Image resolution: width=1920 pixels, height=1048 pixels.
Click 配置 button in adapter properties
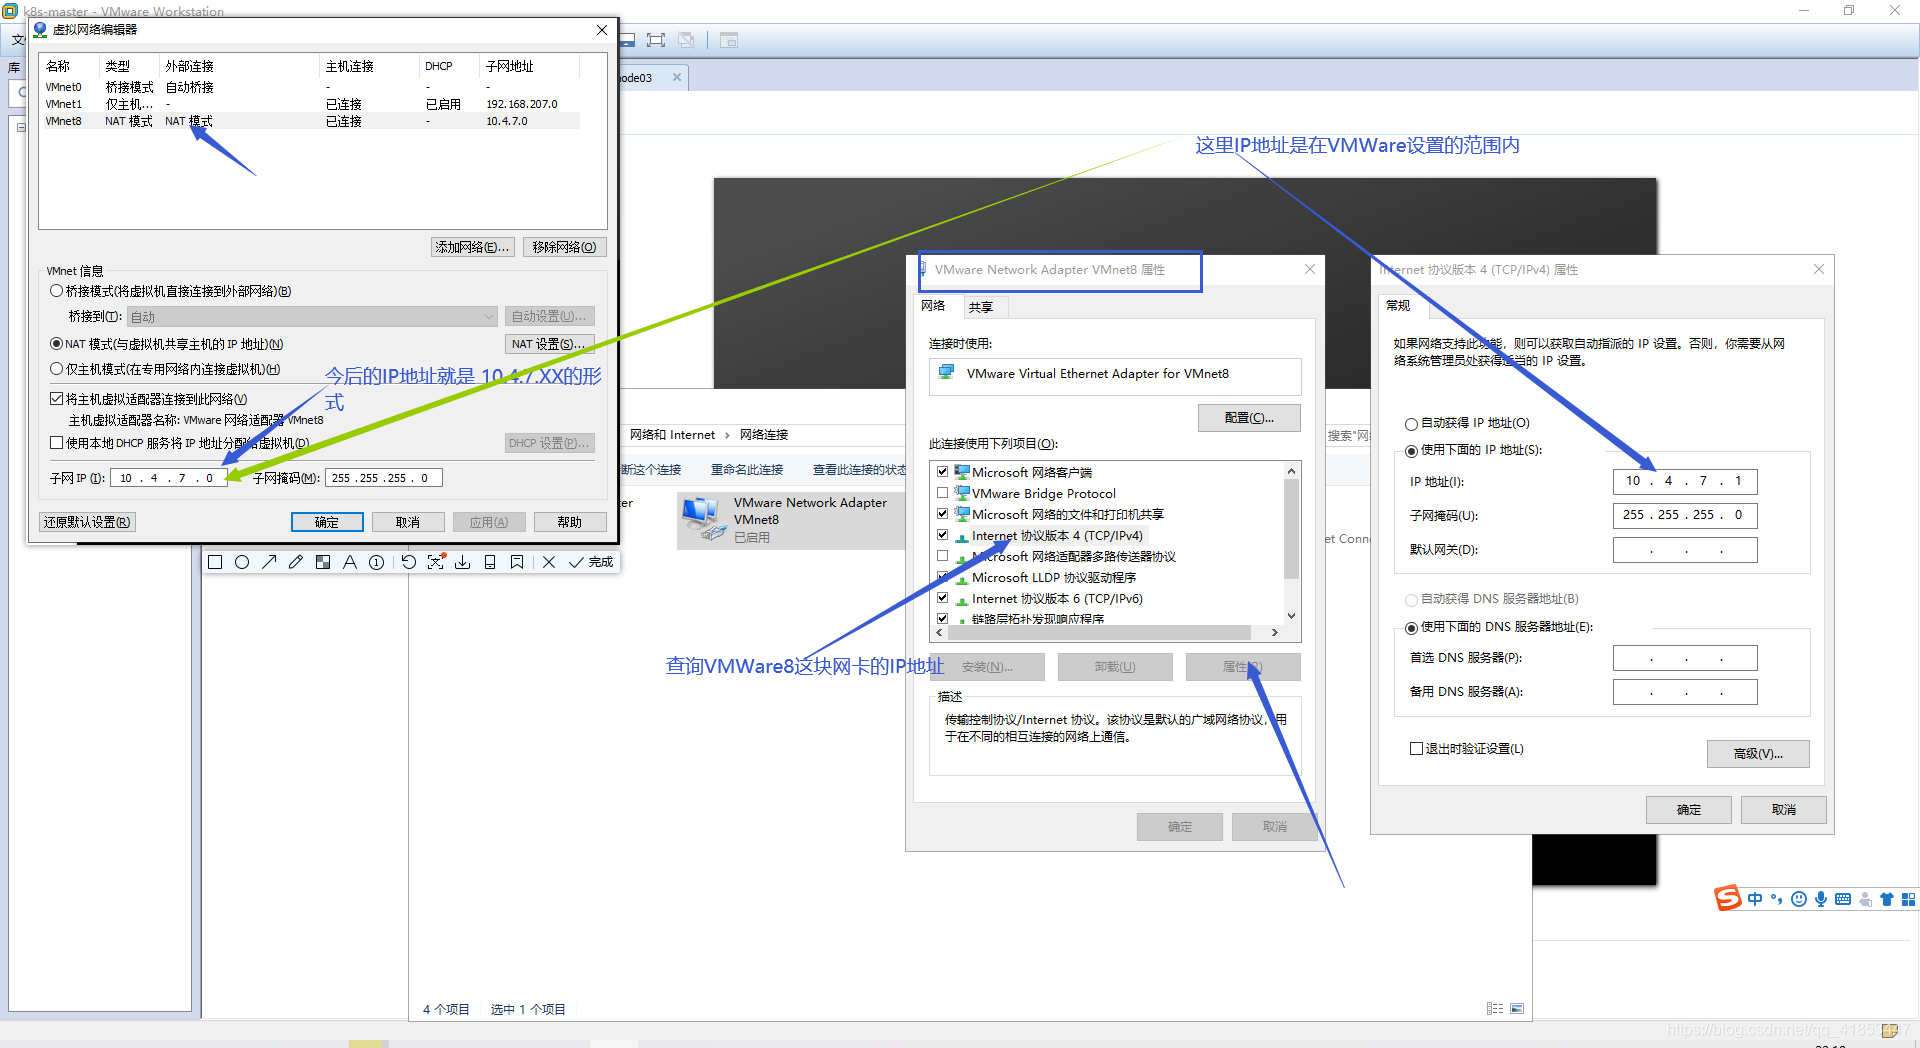1249,418
